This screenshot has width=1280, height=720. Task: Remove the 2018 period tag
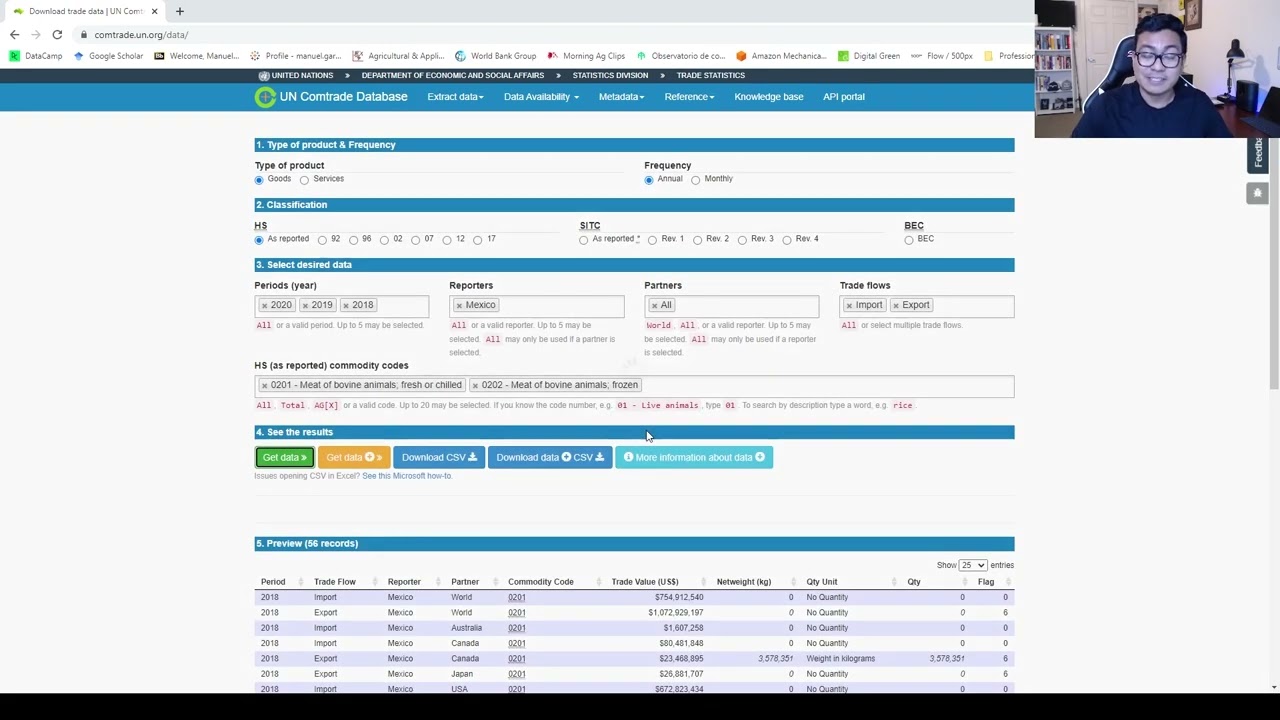point(346,305)
